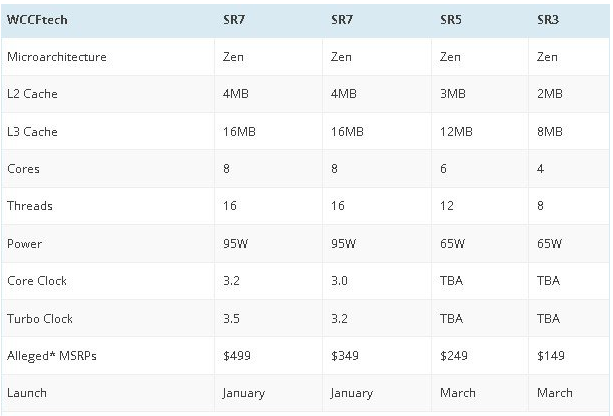
Task: Select the L3 Cache row label
Action: 32,131
